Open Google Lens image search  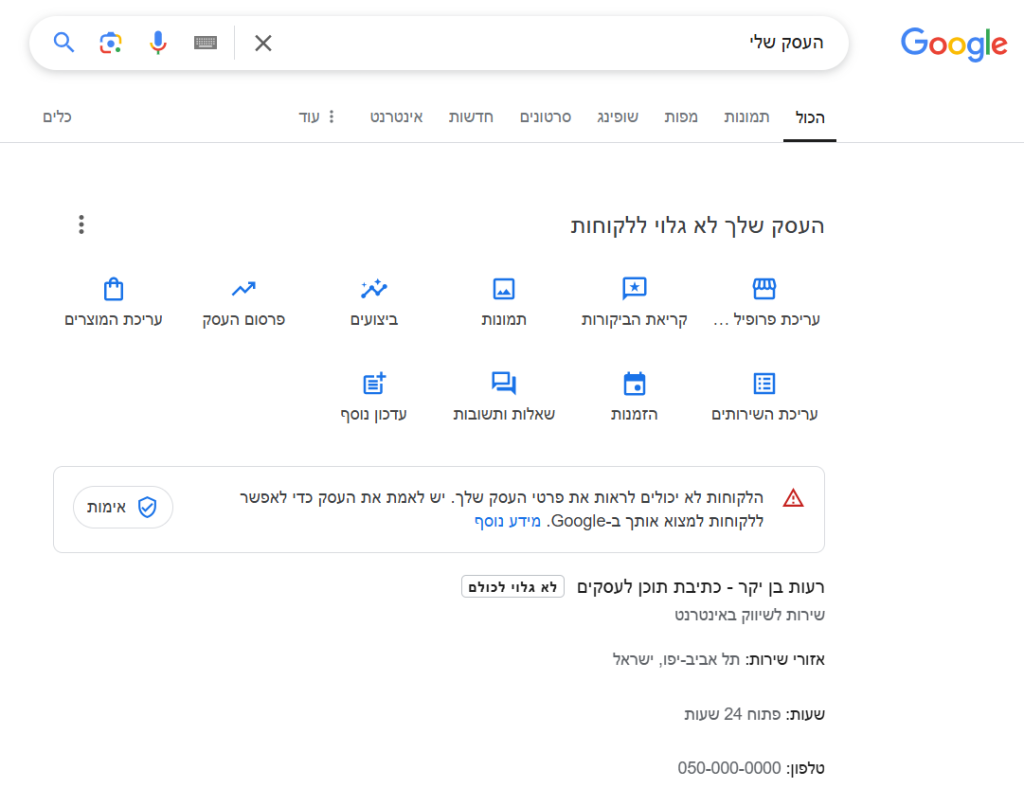pyautogui.click(x=110, y=43)
